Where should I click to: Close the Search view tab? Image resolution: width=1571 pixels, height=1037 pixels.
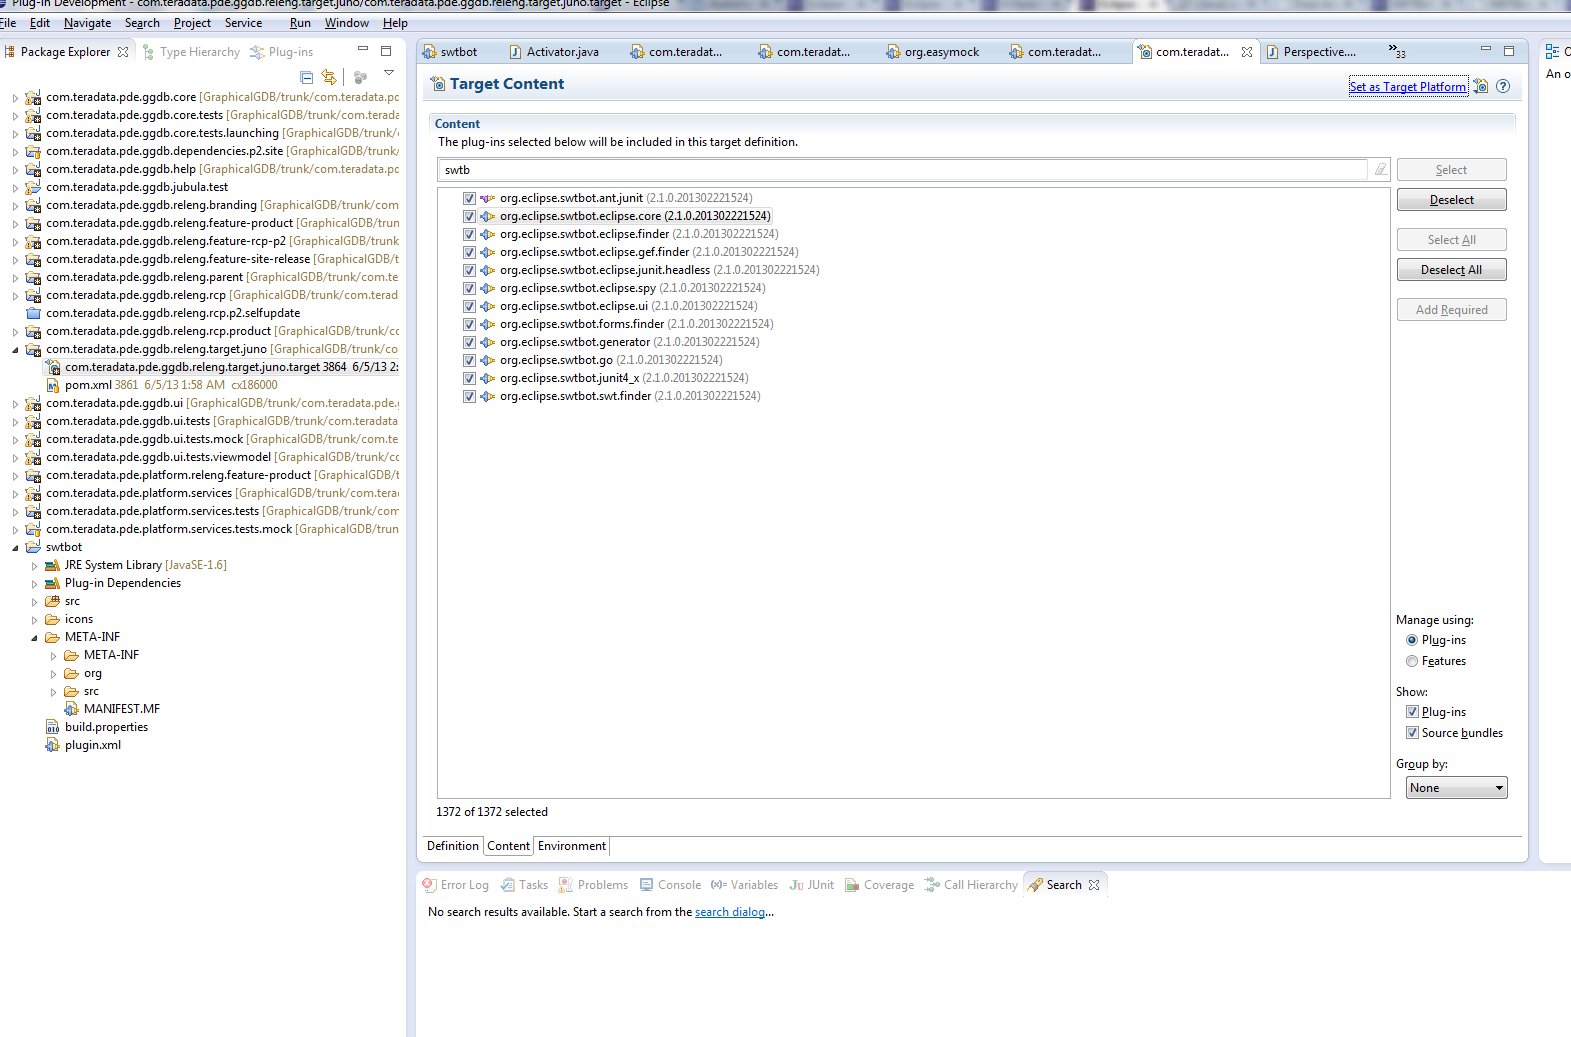1094,885
